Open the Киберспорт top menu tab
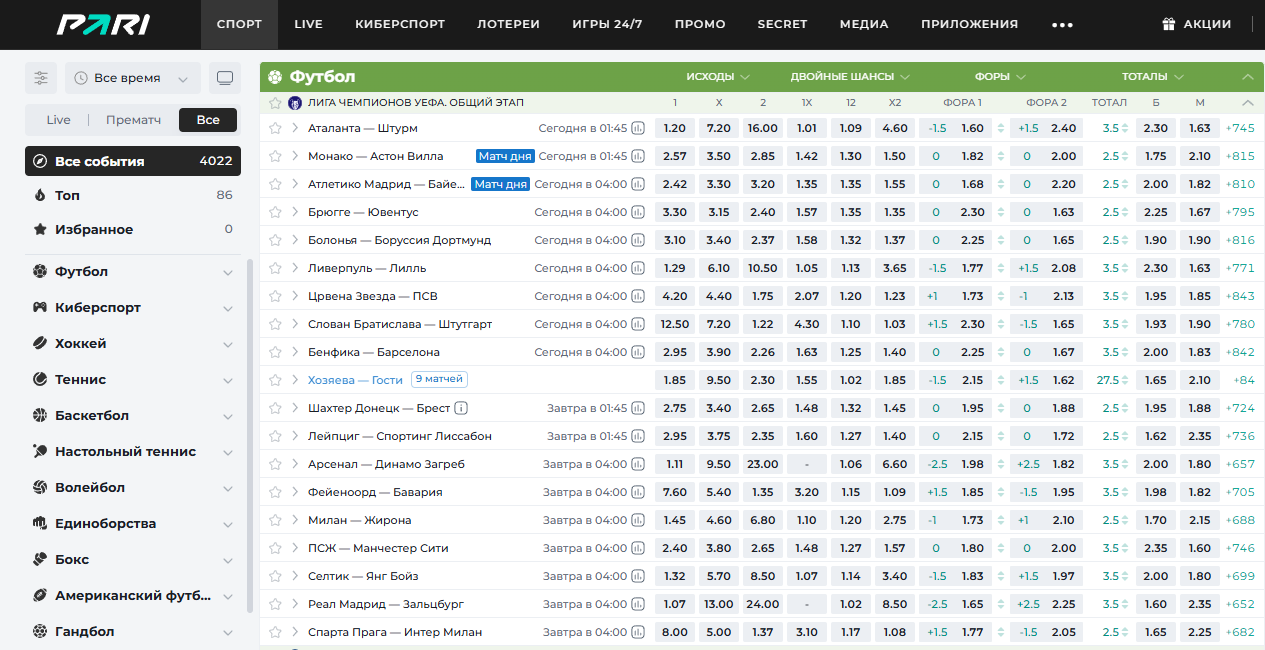The height and width of the screenshot is (650, 1265). [x=400, y=24]
